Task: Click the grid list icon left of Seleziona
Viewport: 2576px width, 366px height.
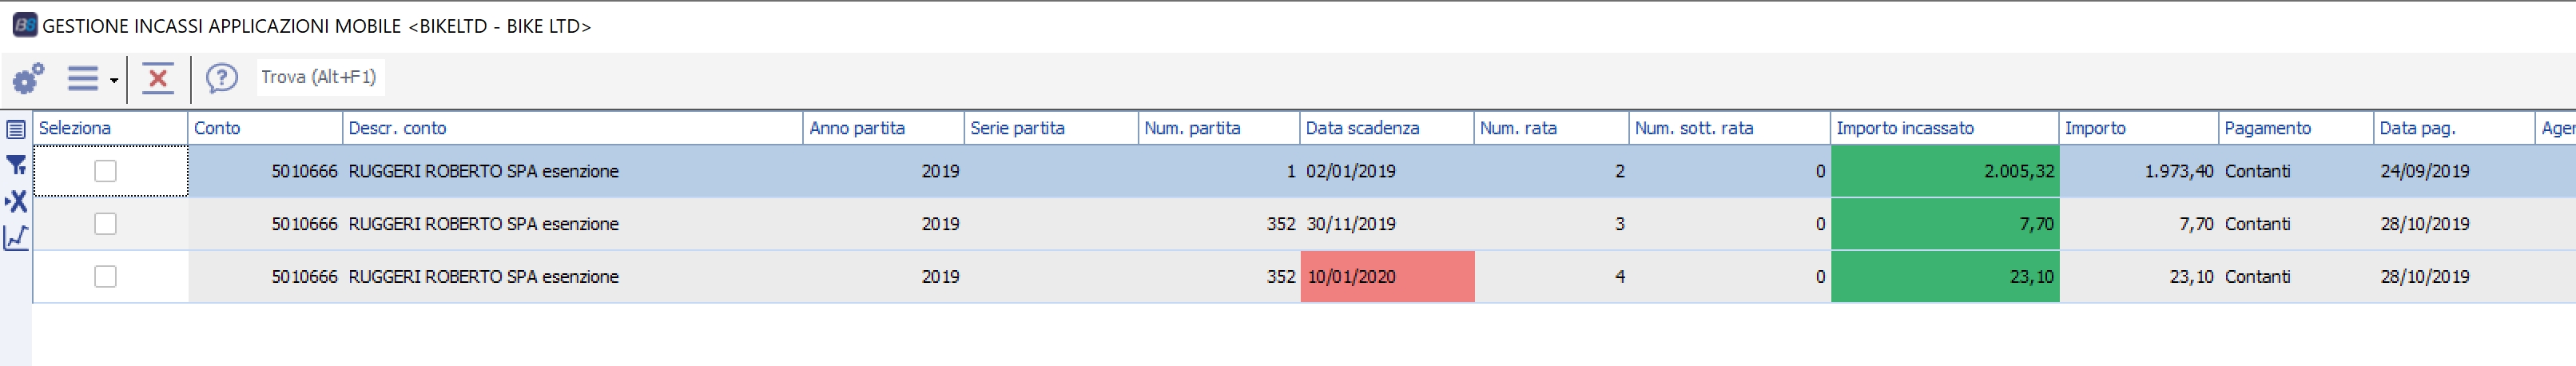Action: pyautogui.click(x=16, y=129)
